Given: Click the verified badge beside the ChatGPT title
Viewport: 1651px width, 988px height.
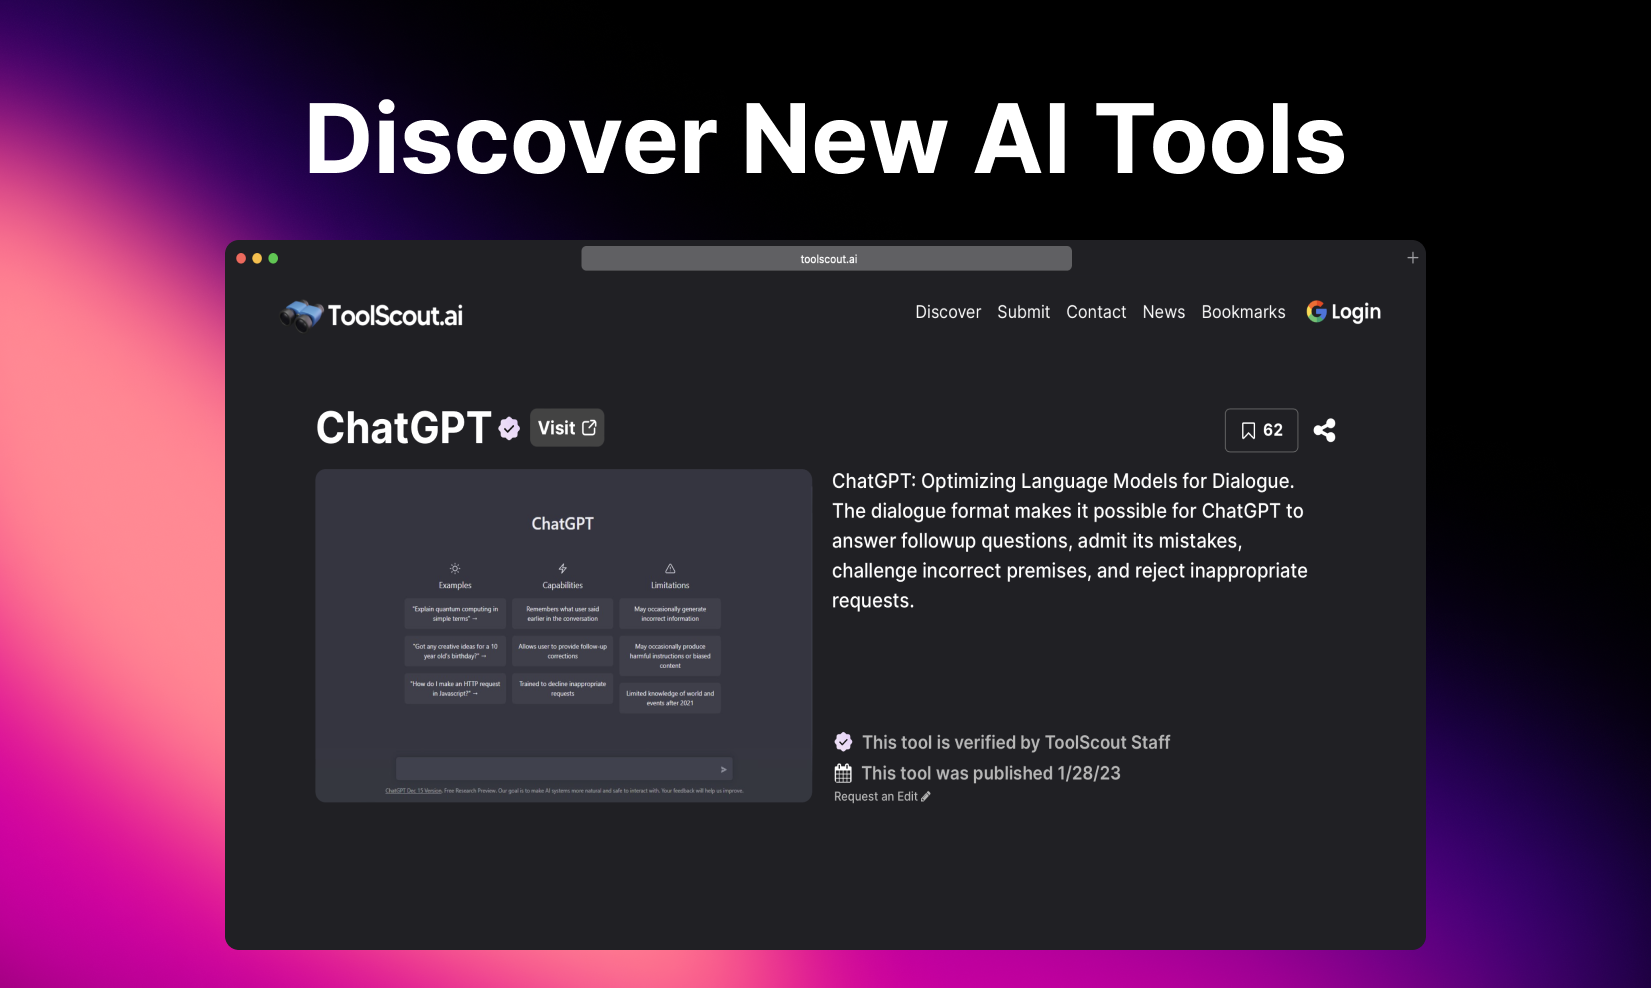Looking at the screenshot, I should coord(509,429).
